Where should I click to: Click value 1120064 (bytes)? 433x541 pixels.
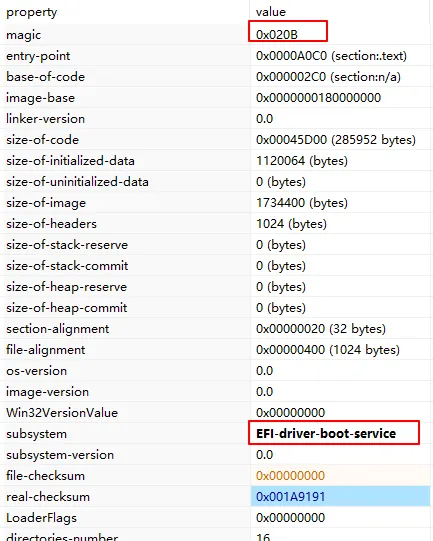click(302, 161)
